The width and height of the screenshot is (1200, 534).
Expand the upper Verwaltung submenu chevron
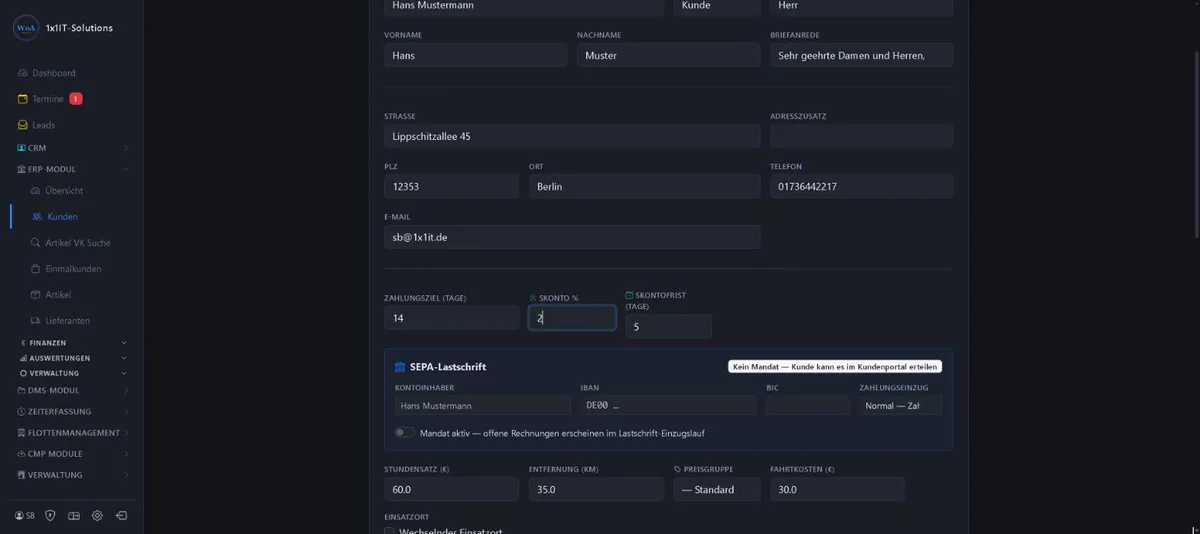pos(124,373)
